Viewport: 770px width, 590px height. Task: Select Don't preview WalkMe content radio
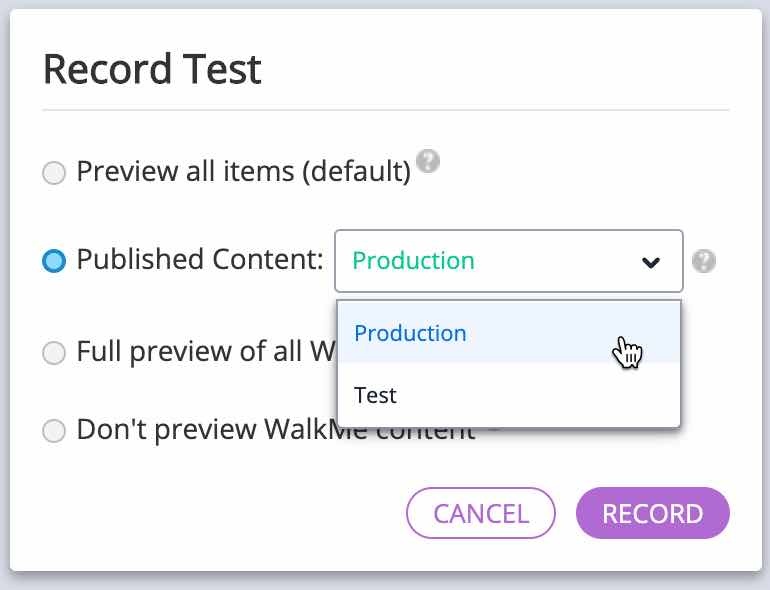coord(54,430)
